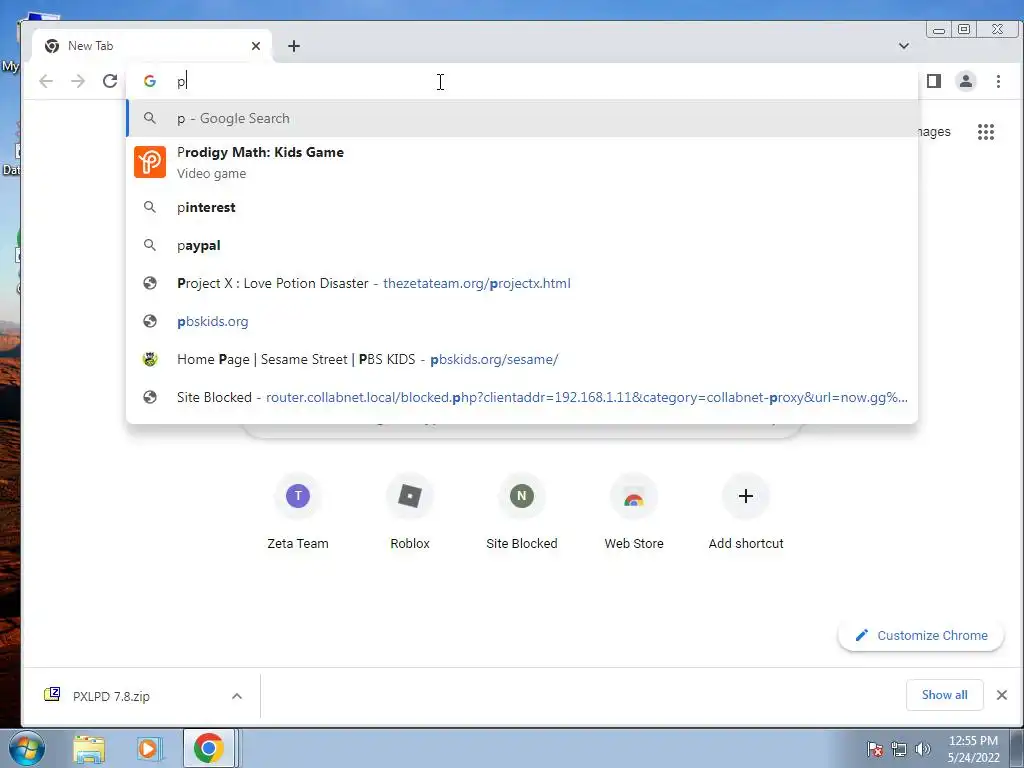Click the Chrome taskbar icon

208,748
